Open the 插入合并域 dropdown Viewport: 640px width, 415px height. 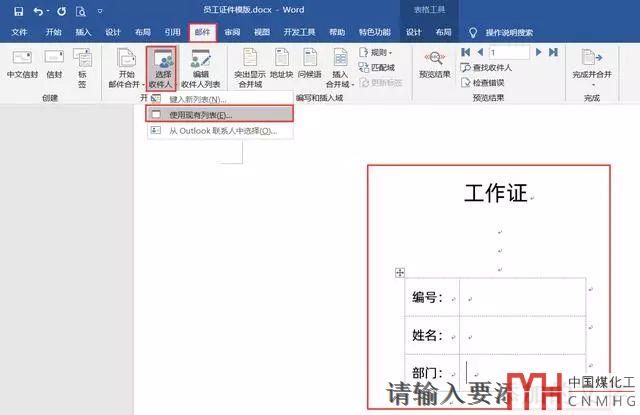(340, 68)
